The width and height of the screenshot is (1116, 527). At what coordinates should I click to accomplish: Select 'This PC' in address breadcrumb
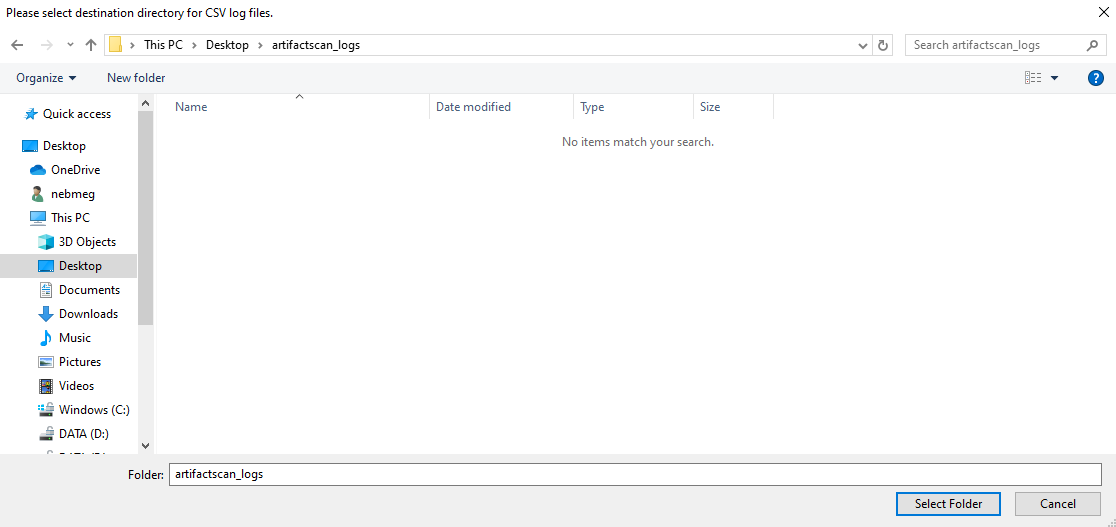(x=163, y=45)
